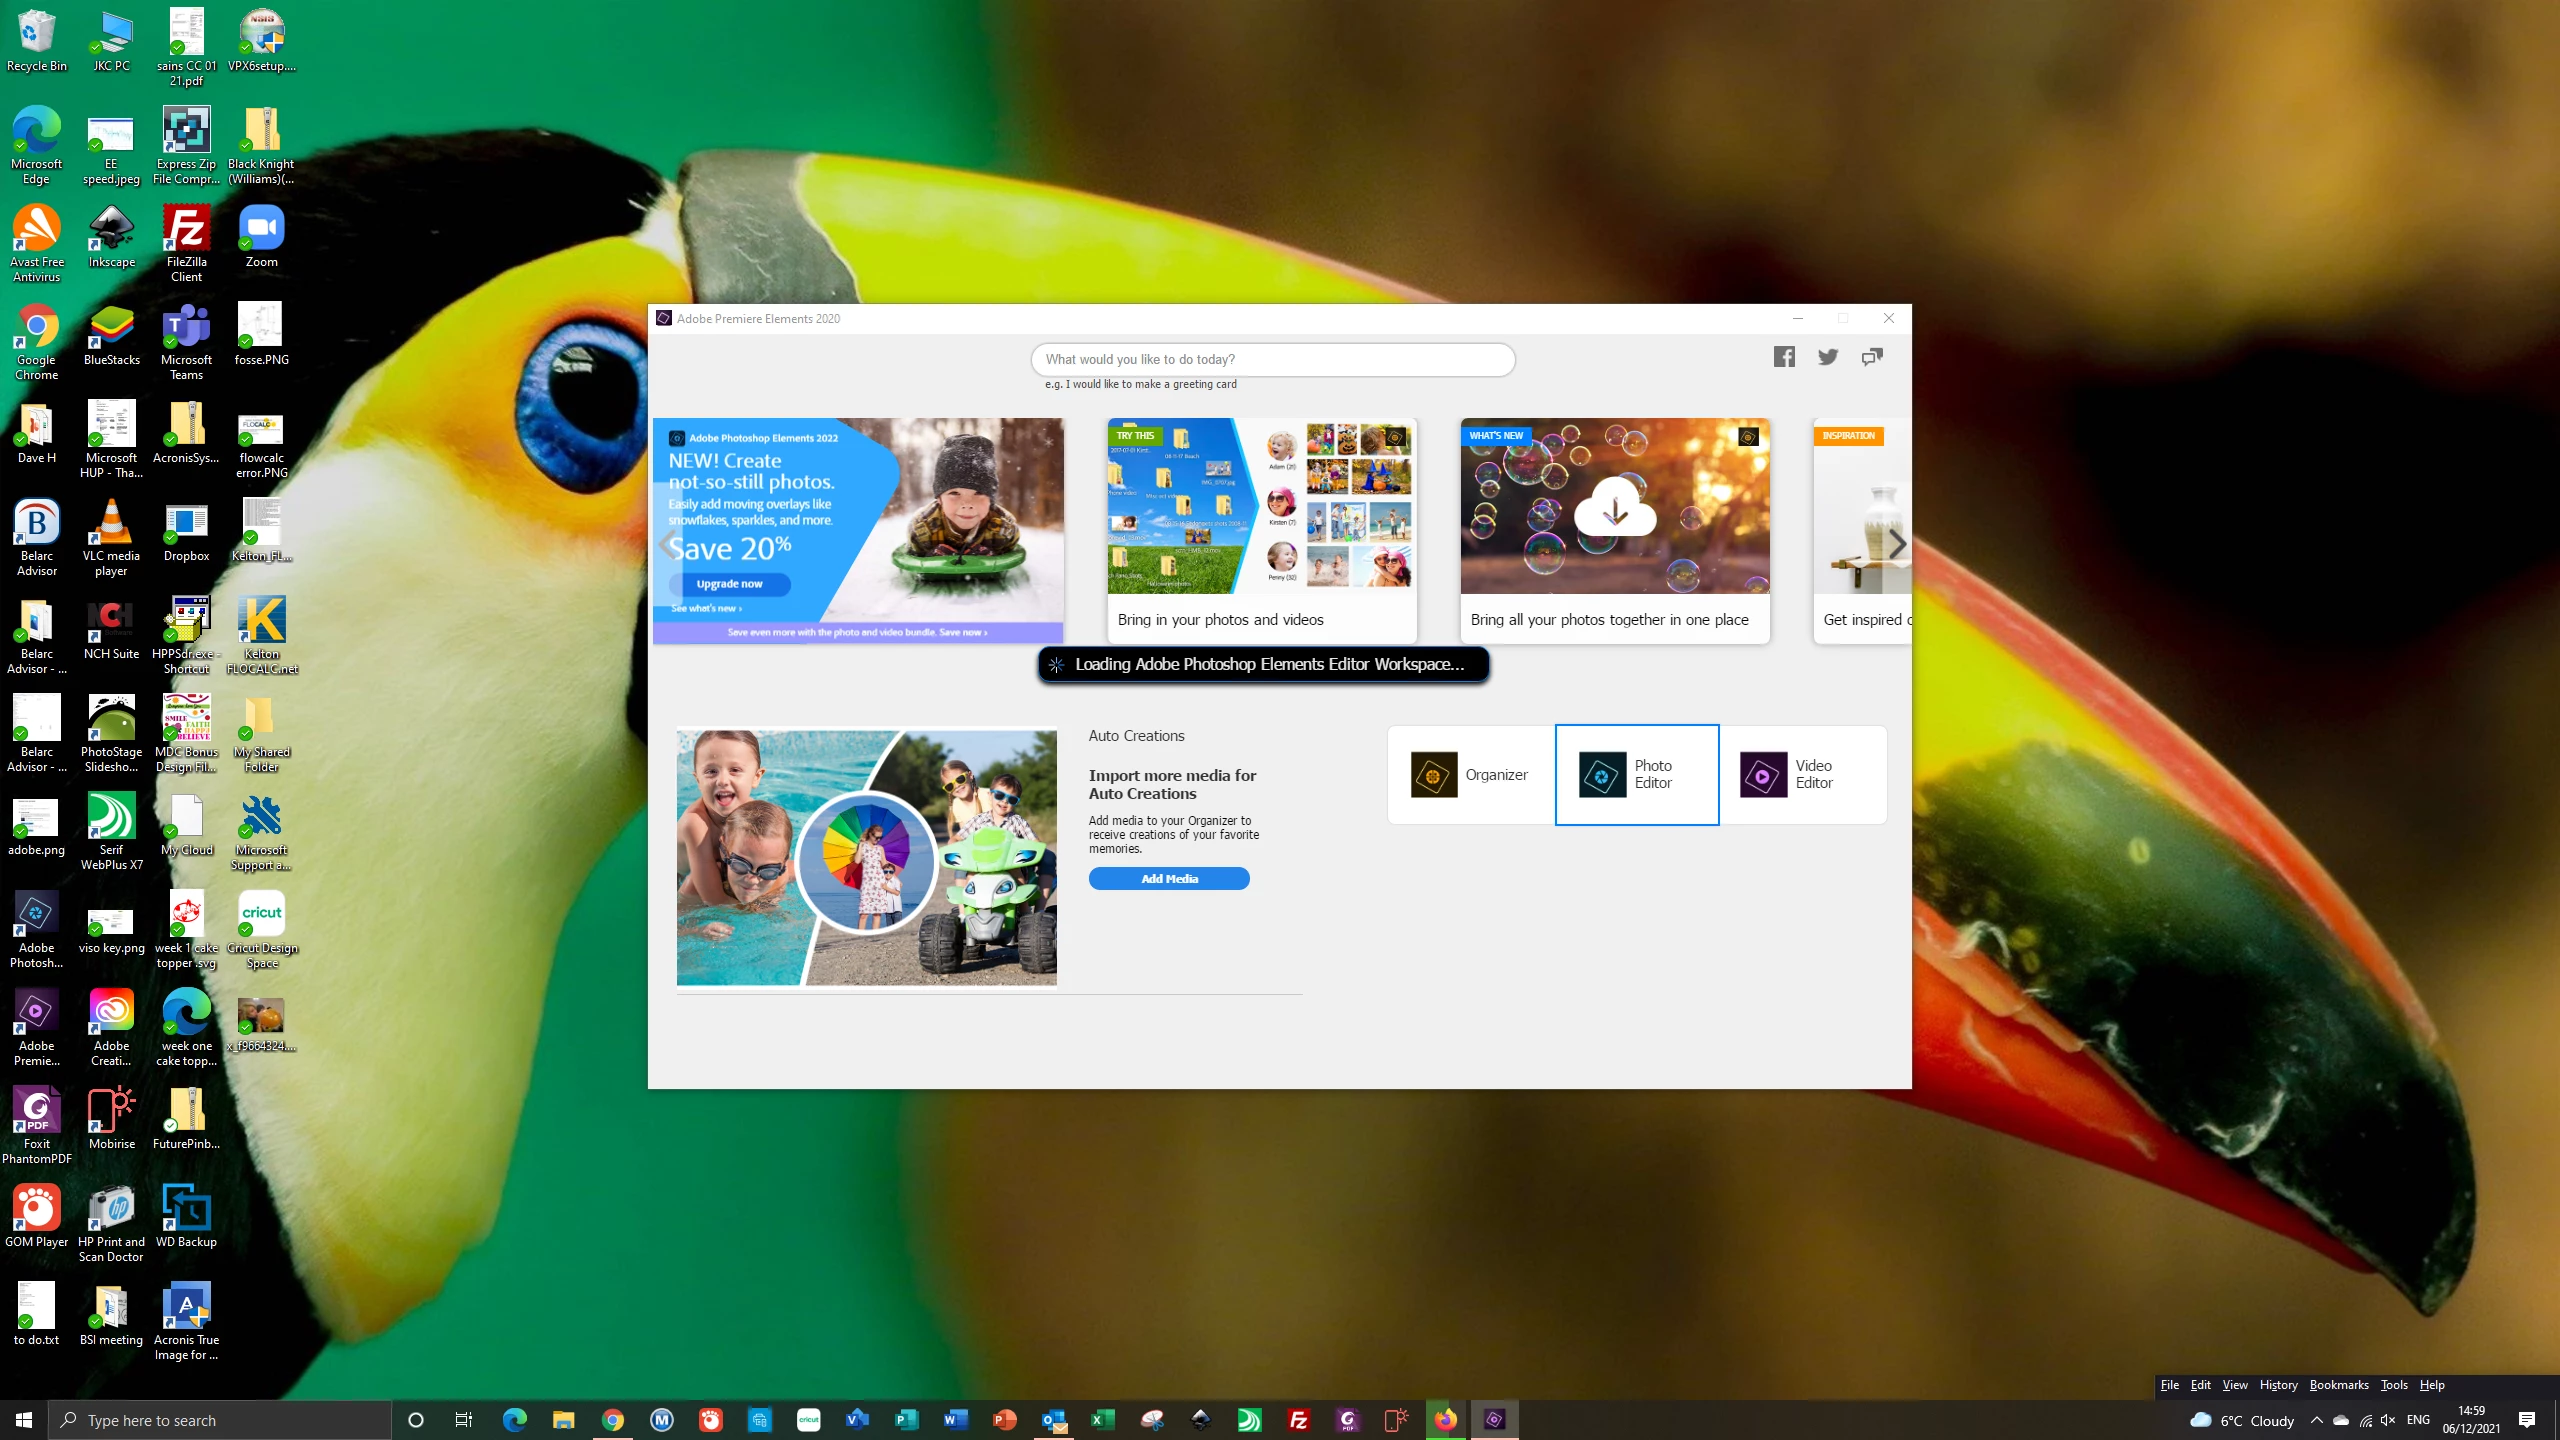Advance carousel with right chevron arrow

coord(1897,545)
